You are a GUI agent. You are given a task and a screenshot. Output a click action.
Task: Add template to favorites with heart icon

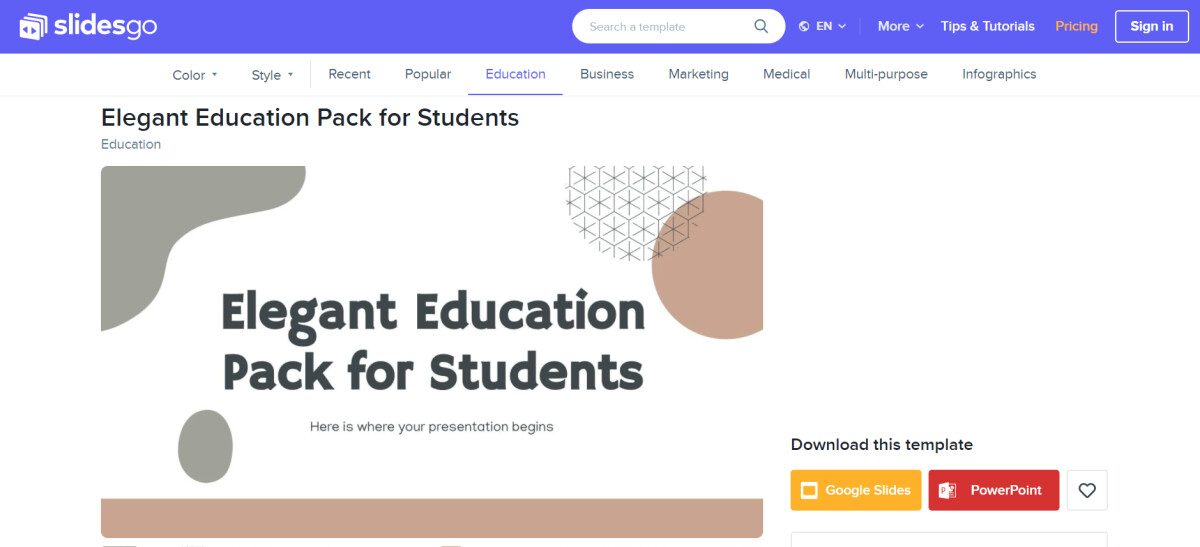(1087, 490)
